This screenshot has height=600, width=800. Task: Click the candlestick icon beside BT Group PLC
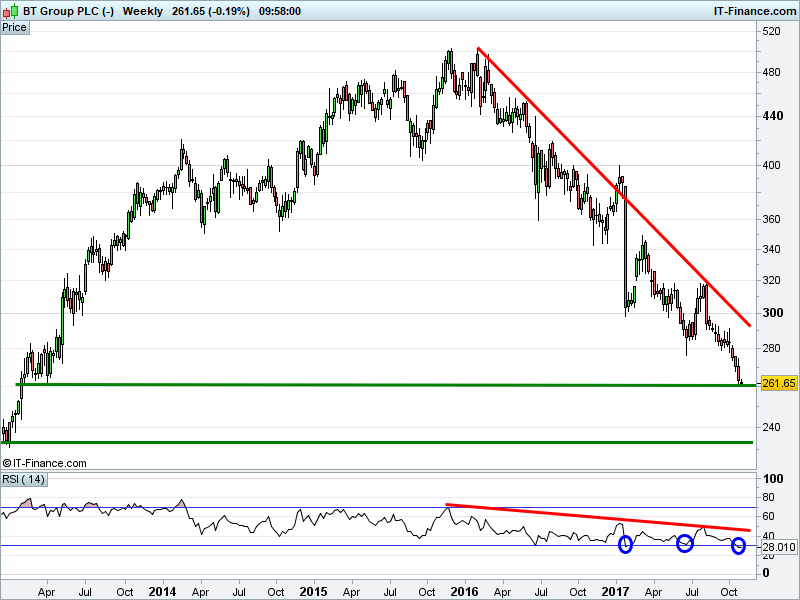click(x=10, y=11)
